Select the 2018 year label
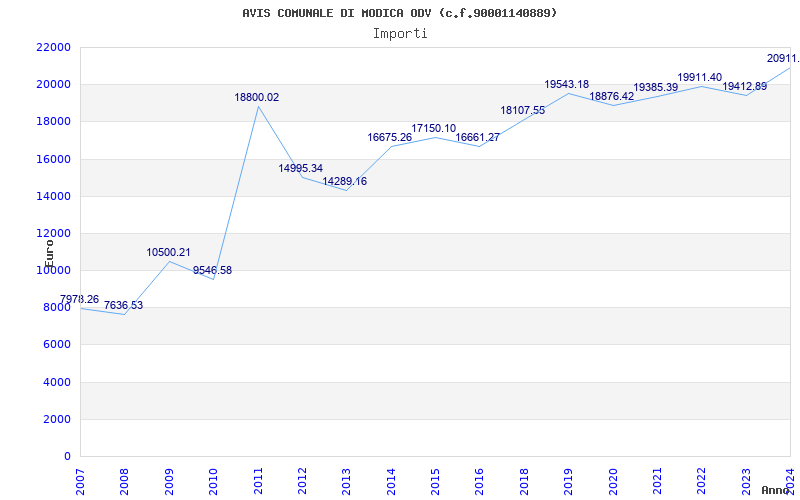The height and width of the screenshot is (500, 800). click(524, 482)
